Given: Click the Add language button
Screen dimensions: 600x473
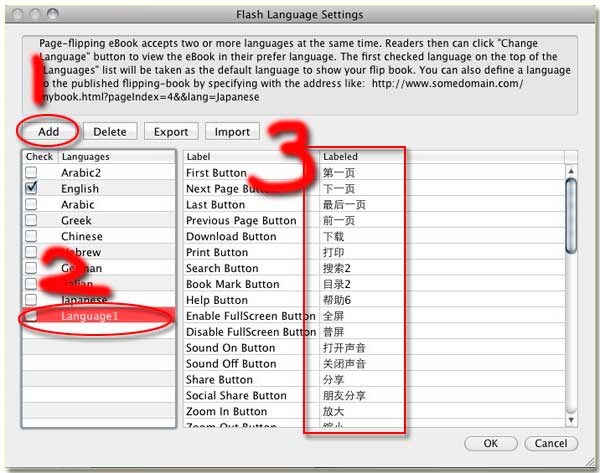Looking at the screenshot, I should point(48,132).
